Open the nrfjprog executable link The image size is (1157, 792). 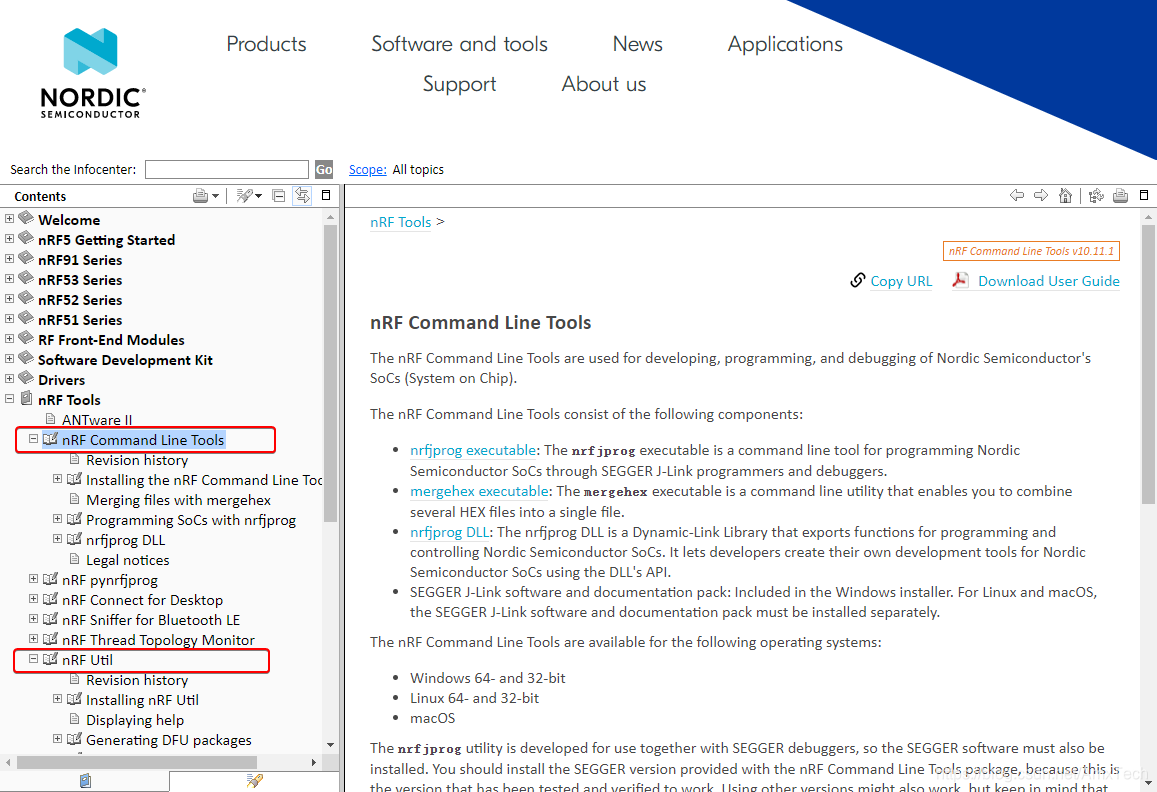(473, 450)
